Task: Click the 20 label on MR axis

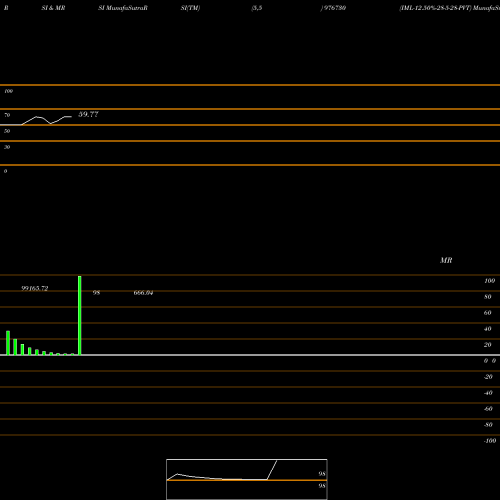Action: [x=488, y=345]
